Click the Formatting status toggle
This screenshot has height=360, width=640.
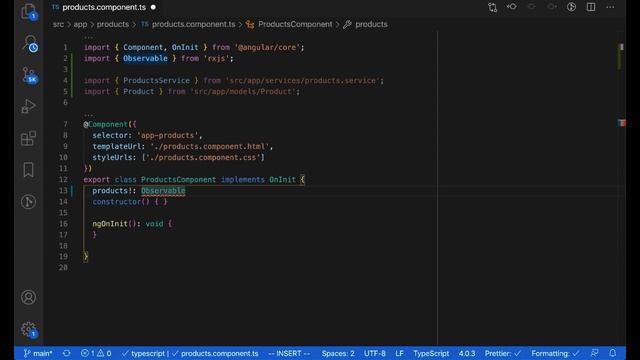point(555,353)
